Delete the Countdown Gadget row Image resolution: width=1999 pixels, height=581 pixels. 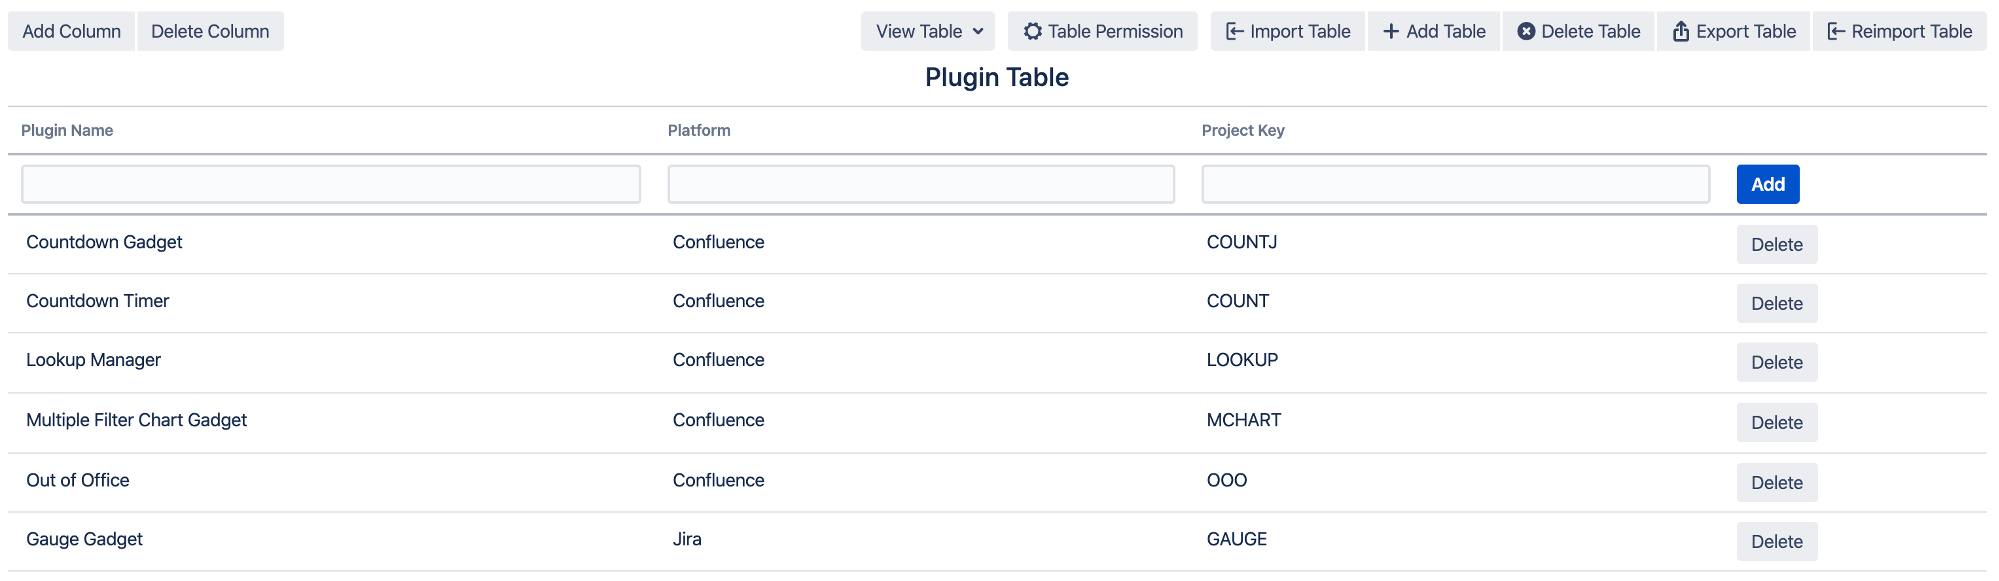click(x=1776, y=245)
